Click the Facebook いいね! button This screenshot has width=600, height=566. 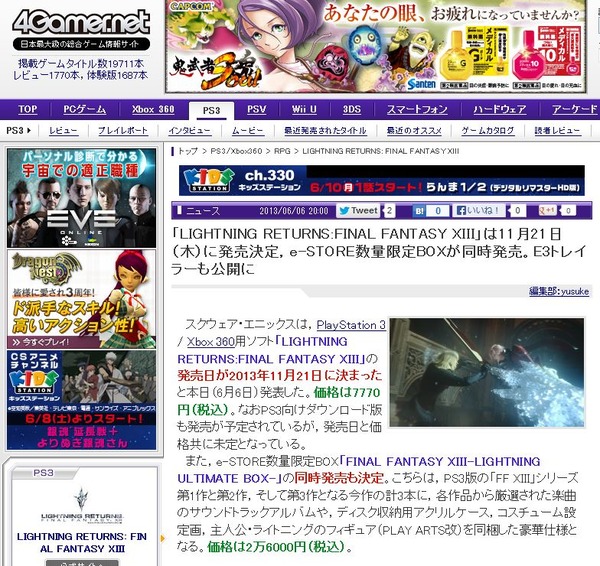point(479,210)
